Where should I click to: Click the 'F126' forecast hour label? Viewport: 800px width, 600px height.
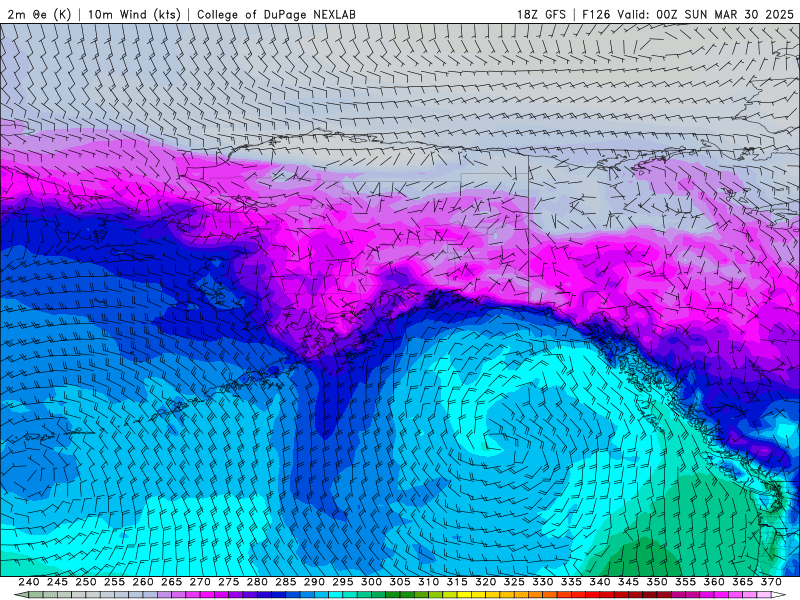(596, 14)
